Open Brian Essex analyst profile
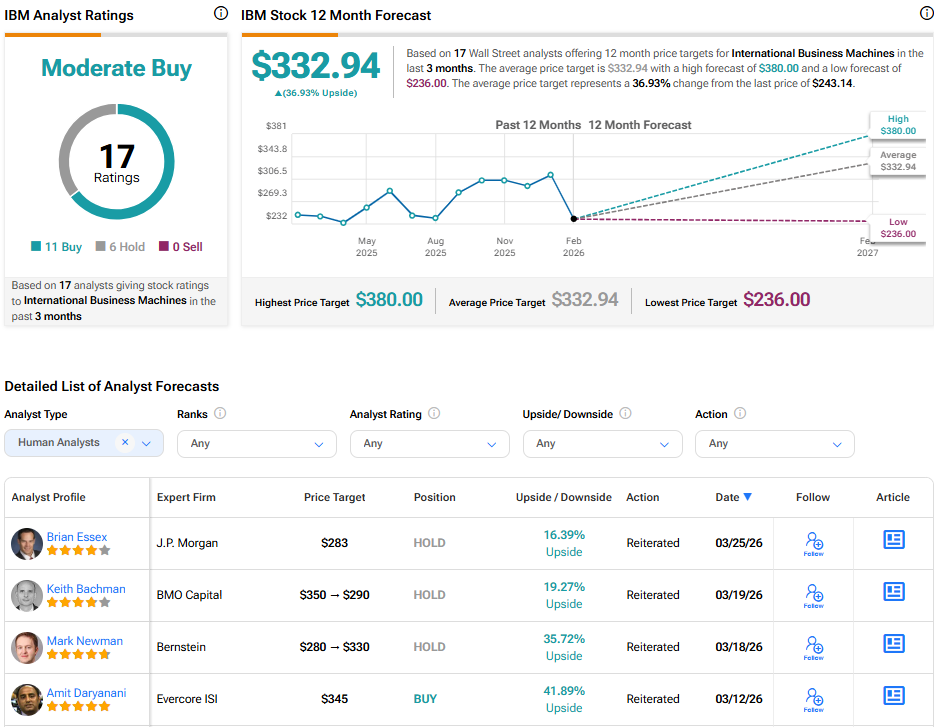This screenshot has width=934, height=727. (x=77, y=537)
